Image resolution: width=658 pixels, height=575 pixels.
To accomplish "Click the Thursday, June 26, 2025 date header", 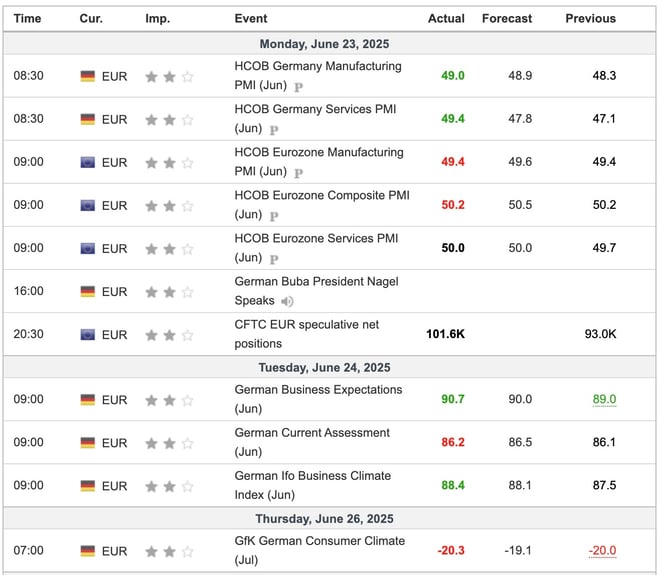I will tap(324, 519).
